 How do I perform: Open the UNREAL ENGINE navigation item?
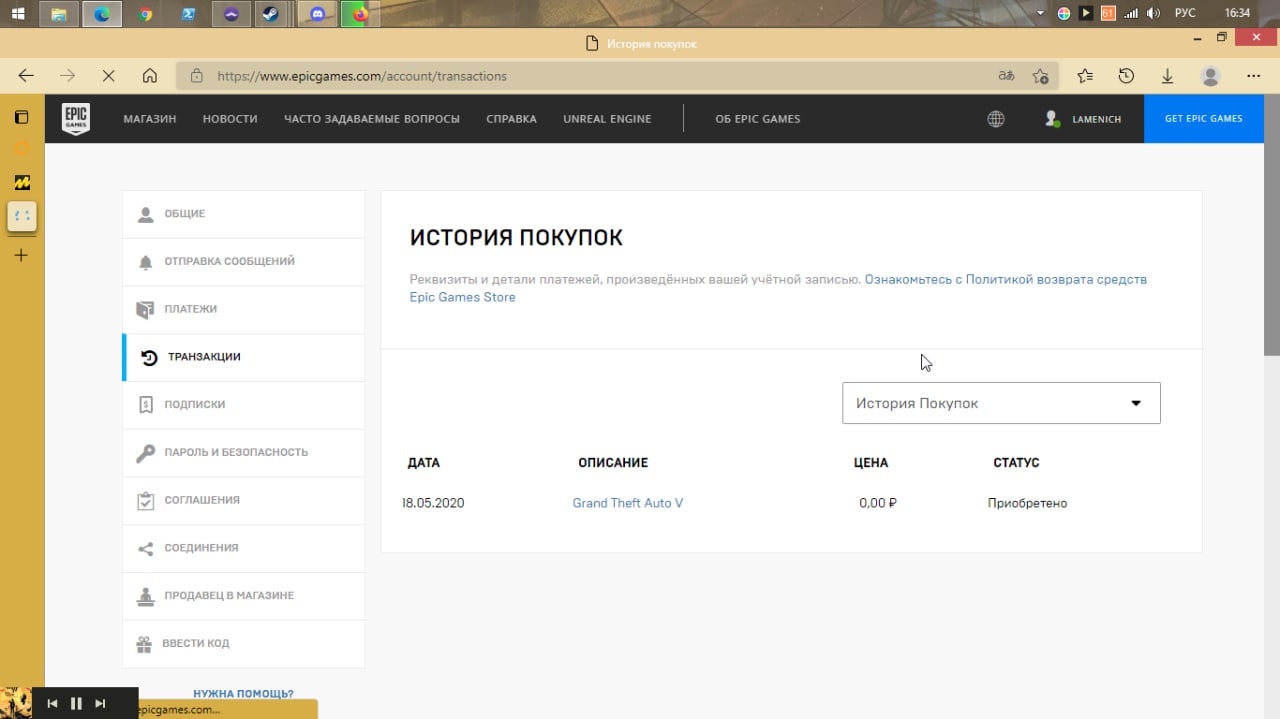(607, 119)
